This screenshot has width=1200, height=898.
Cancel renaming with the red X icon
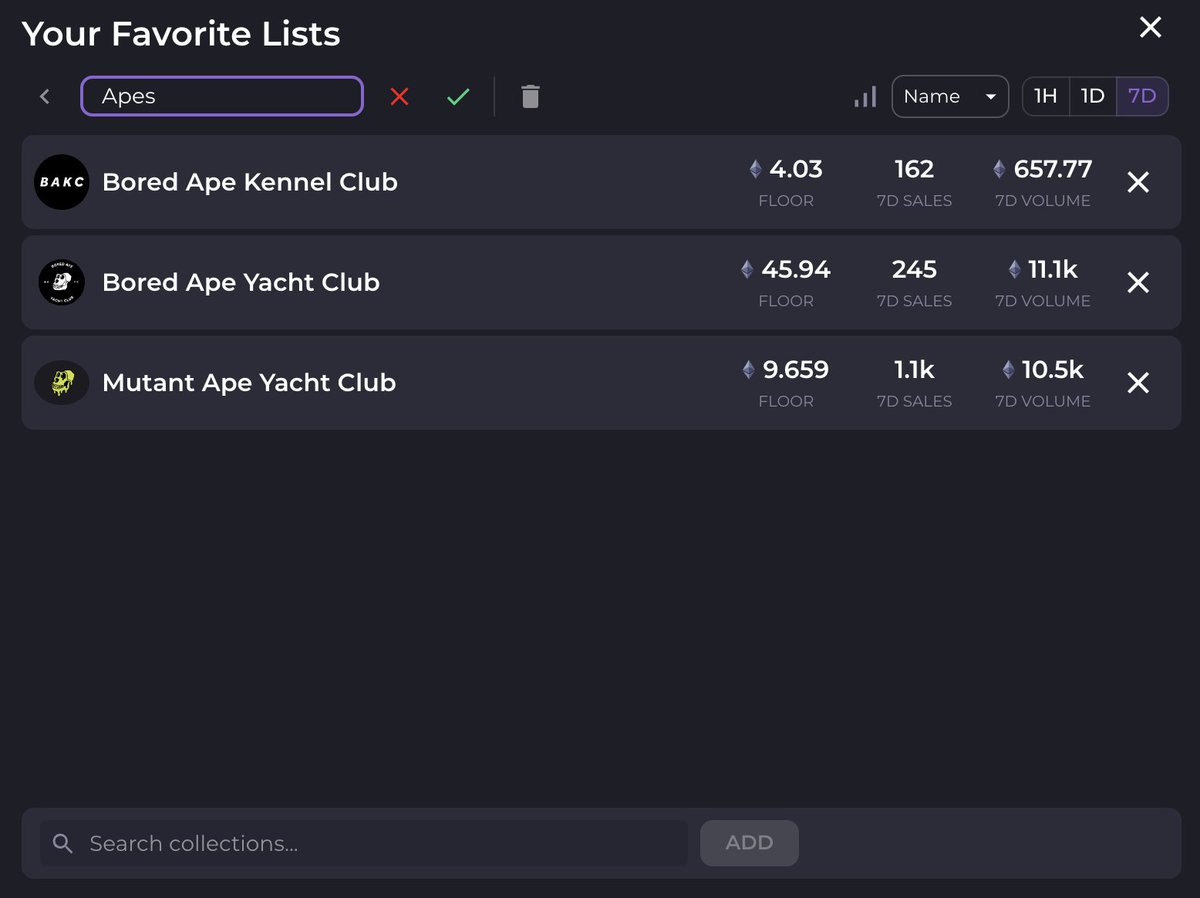[x=400, y=96]
